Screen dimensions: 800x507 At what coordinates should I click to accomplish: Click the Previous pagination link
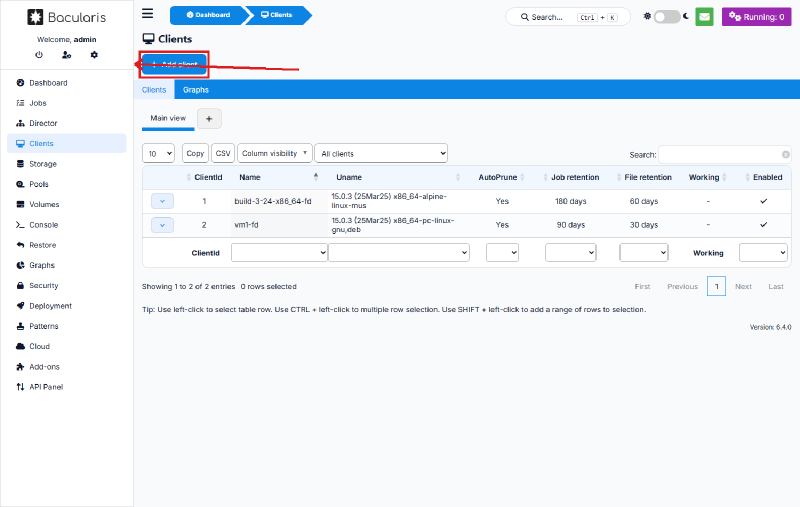(682, 287)
